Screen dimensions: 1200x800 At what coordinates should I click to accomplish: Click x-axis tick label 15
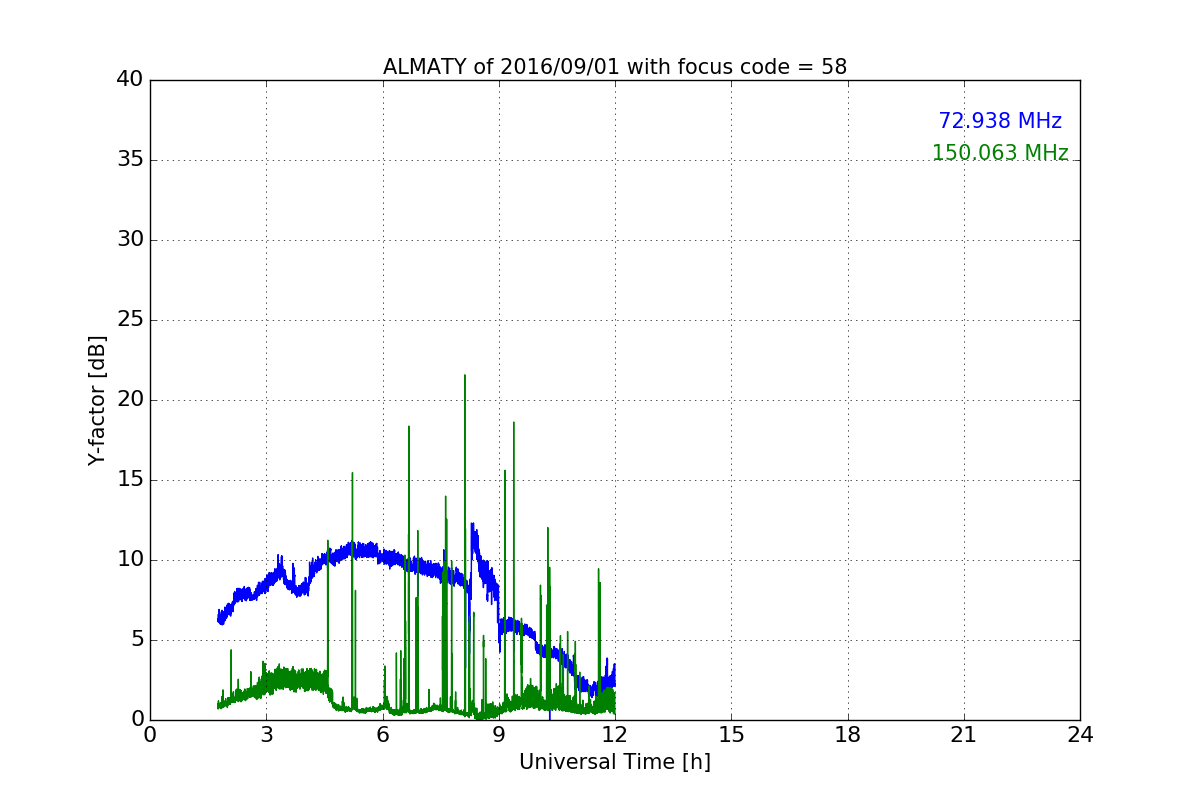click(x=731, y=734)
